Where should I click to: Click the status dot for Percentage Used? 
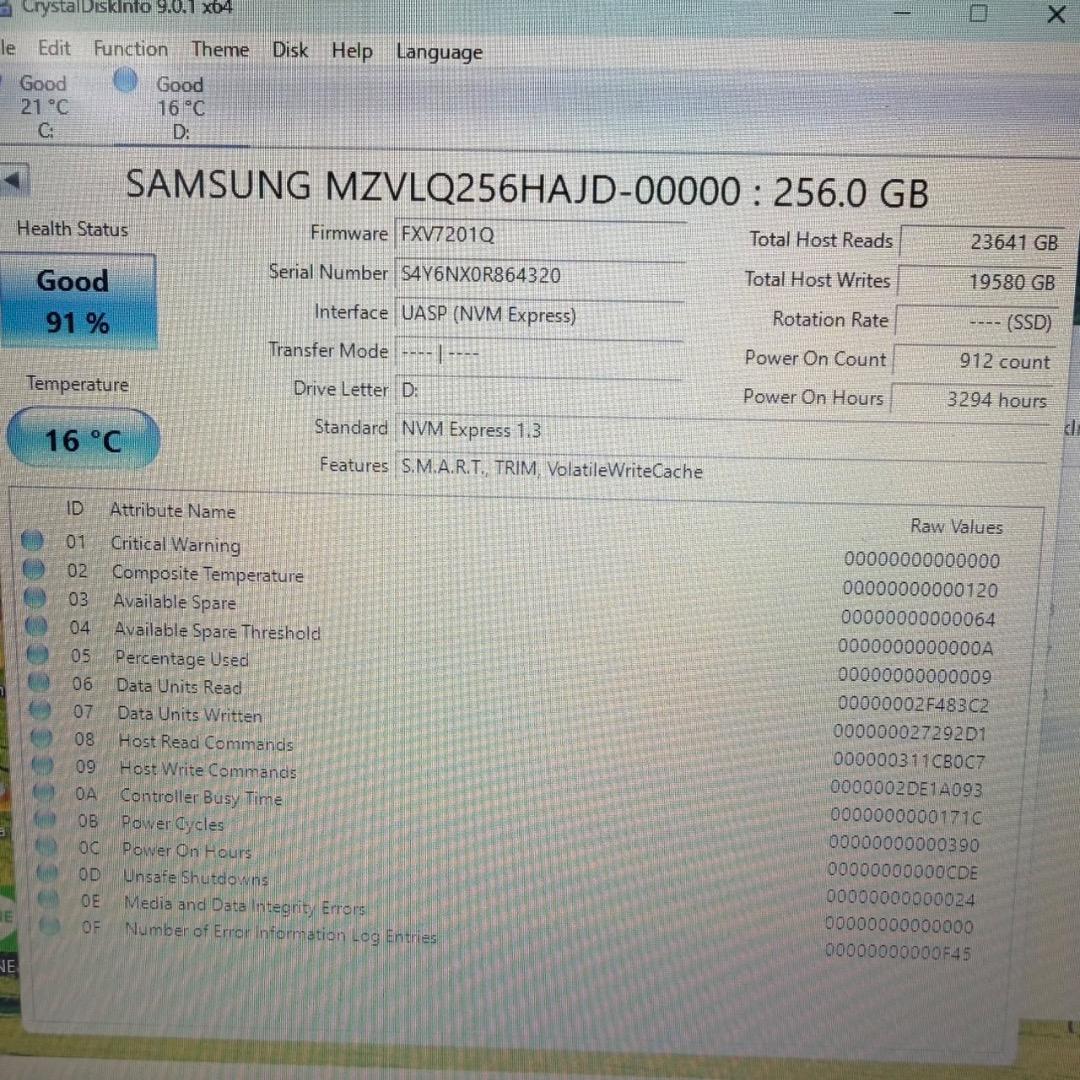point(38,654)
